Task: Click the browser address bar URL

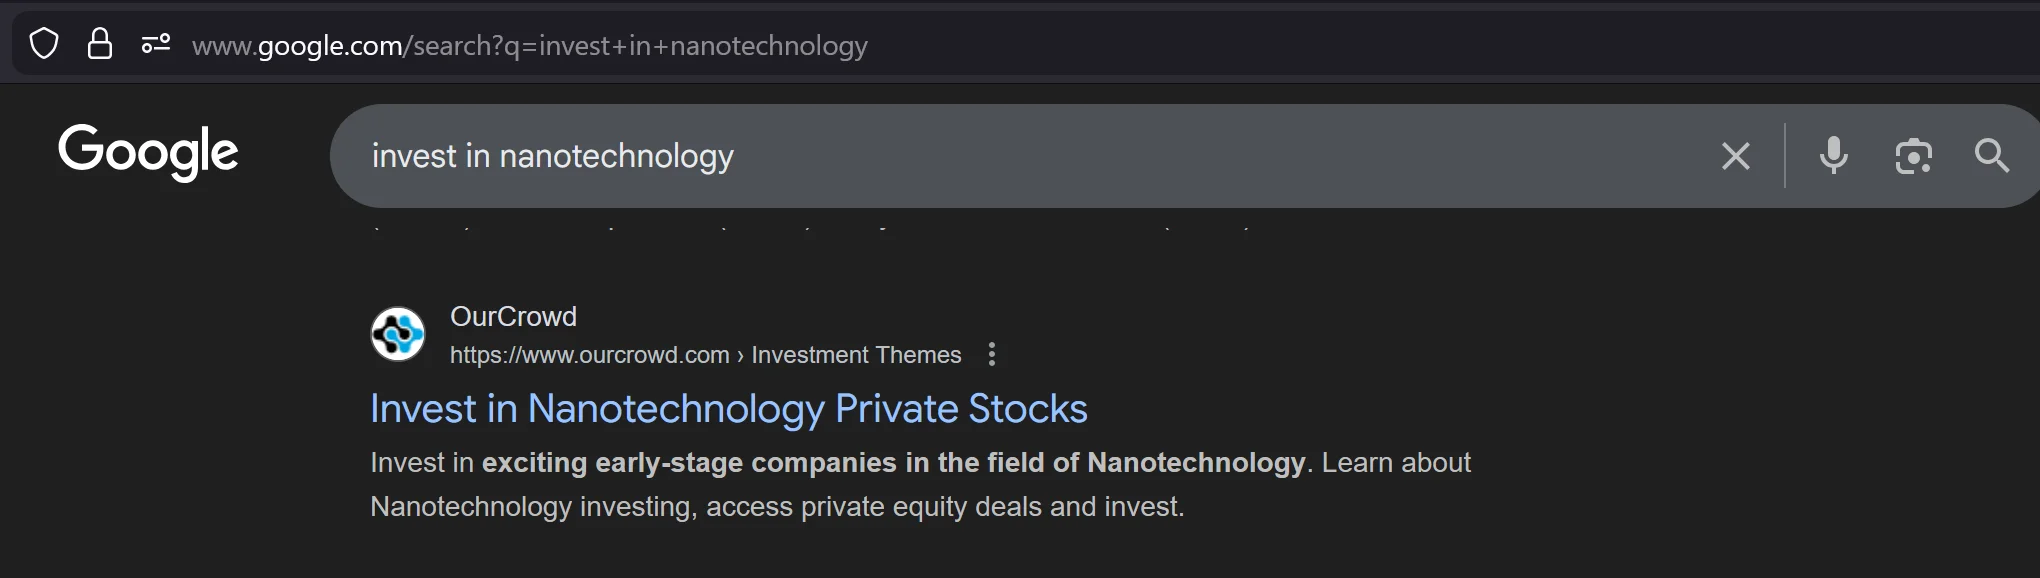Action: tap(530, 44)
